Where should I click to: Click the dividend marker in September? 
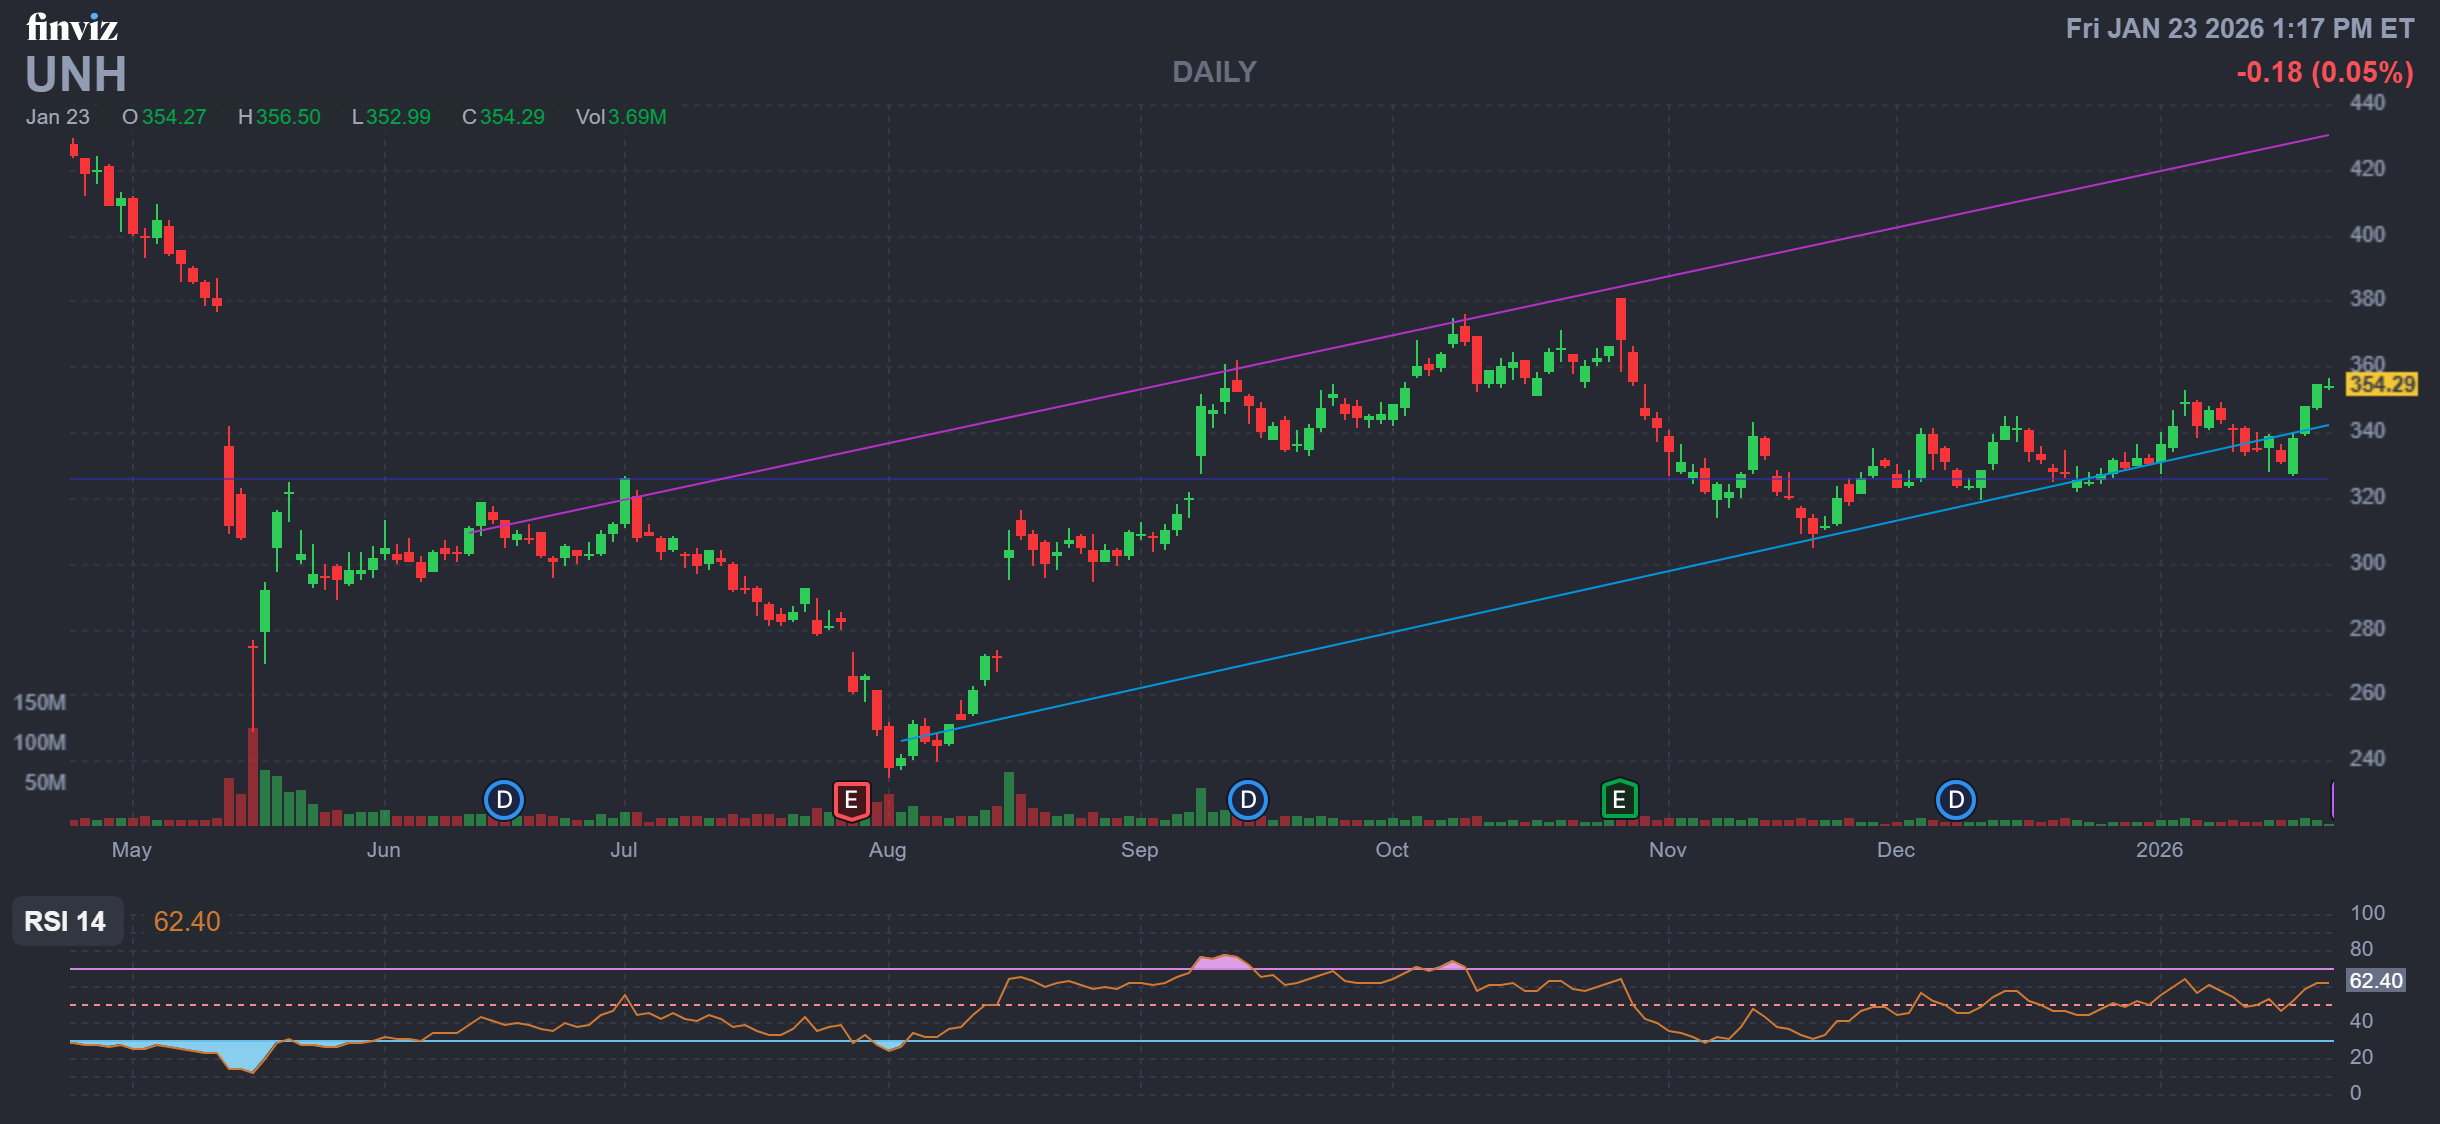point(1247,800)
